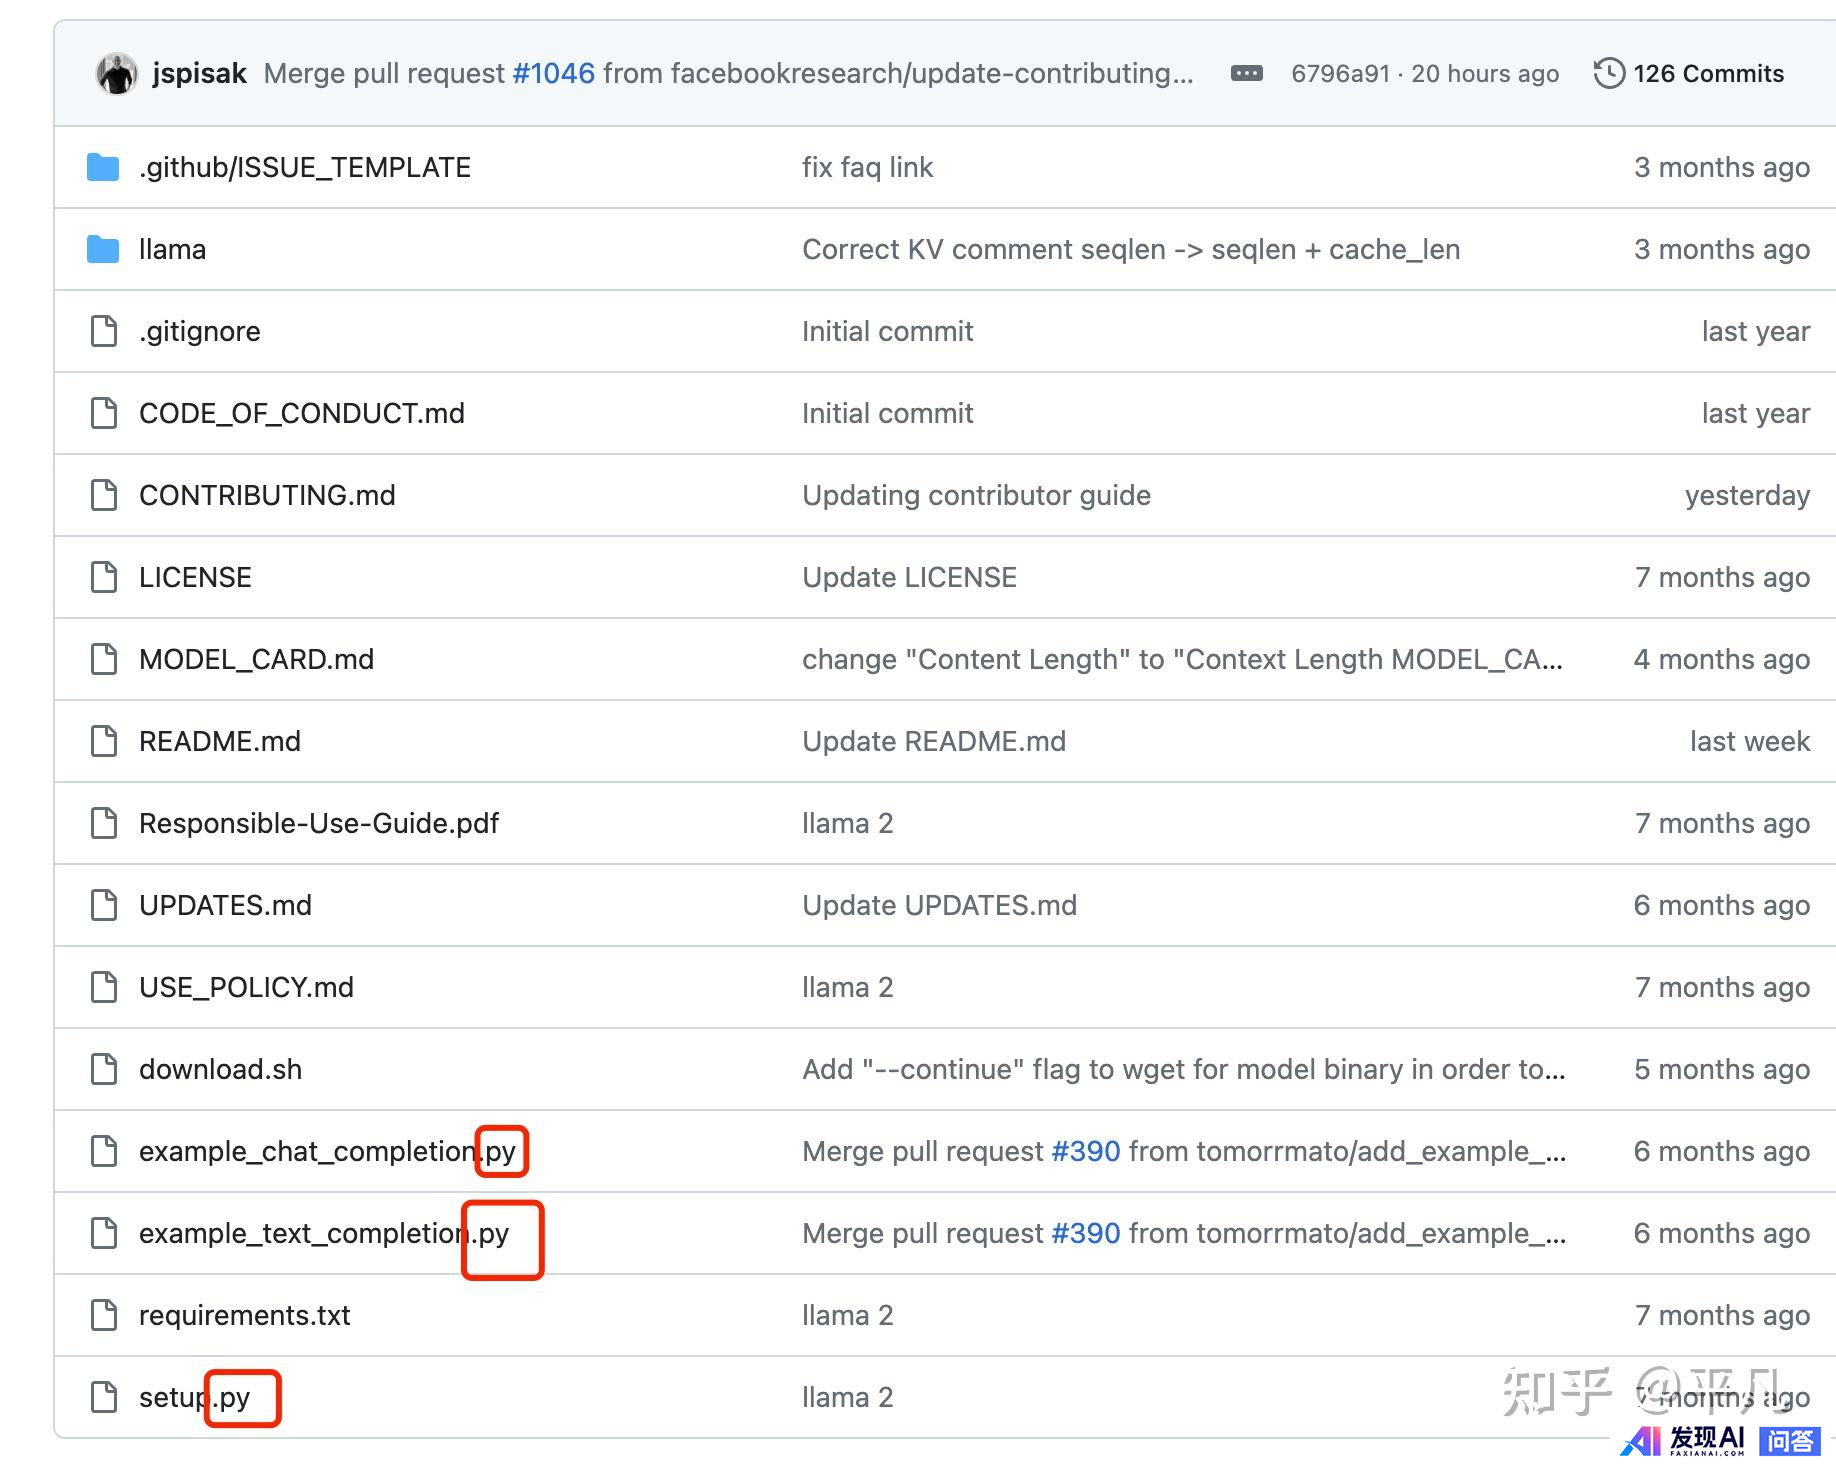Open the llama folder
Image resolution: width=1836 pixels, height=1466 pixels.
172,249
